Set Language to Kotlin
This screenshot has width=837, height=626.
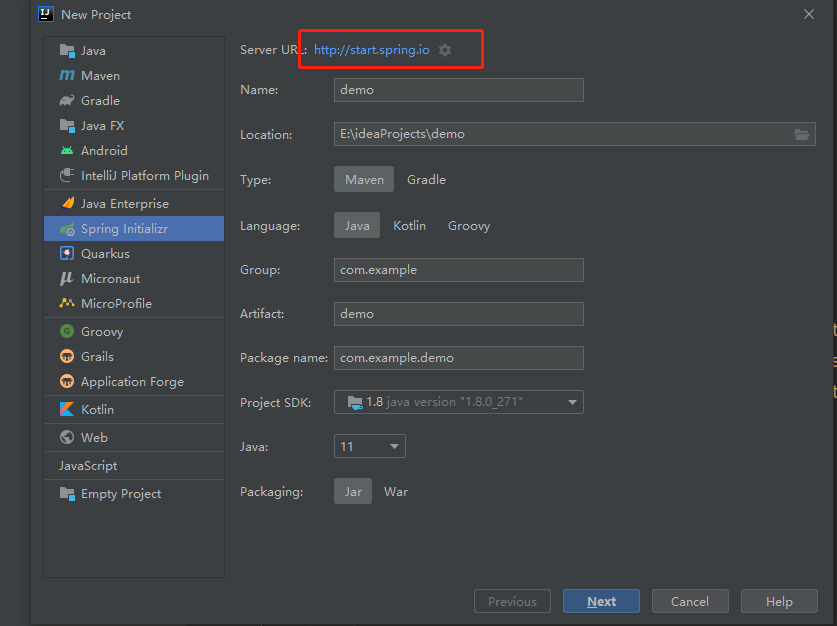[409, 225]
